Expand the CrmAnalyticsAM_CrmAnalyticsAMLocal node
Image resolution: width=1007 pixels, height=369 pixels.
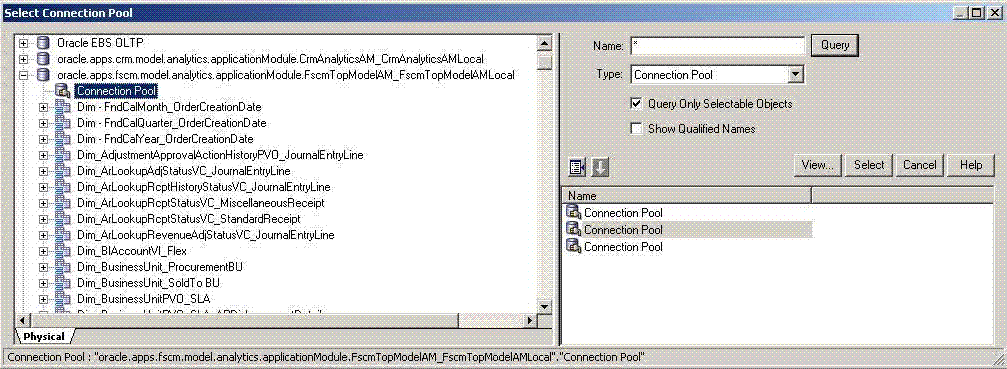(24, 59)
